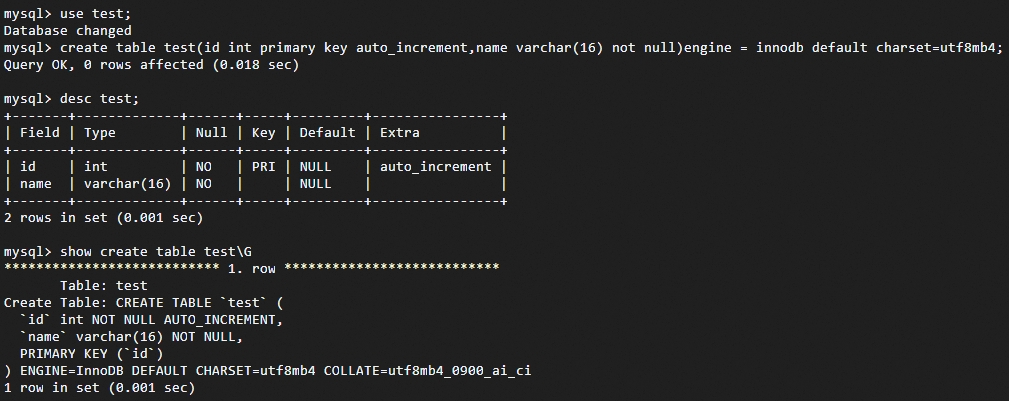Screen dimensions: 1009x401
Task: Click the "Query OK, 0 rows affected" line
Action: pos(150,65)
